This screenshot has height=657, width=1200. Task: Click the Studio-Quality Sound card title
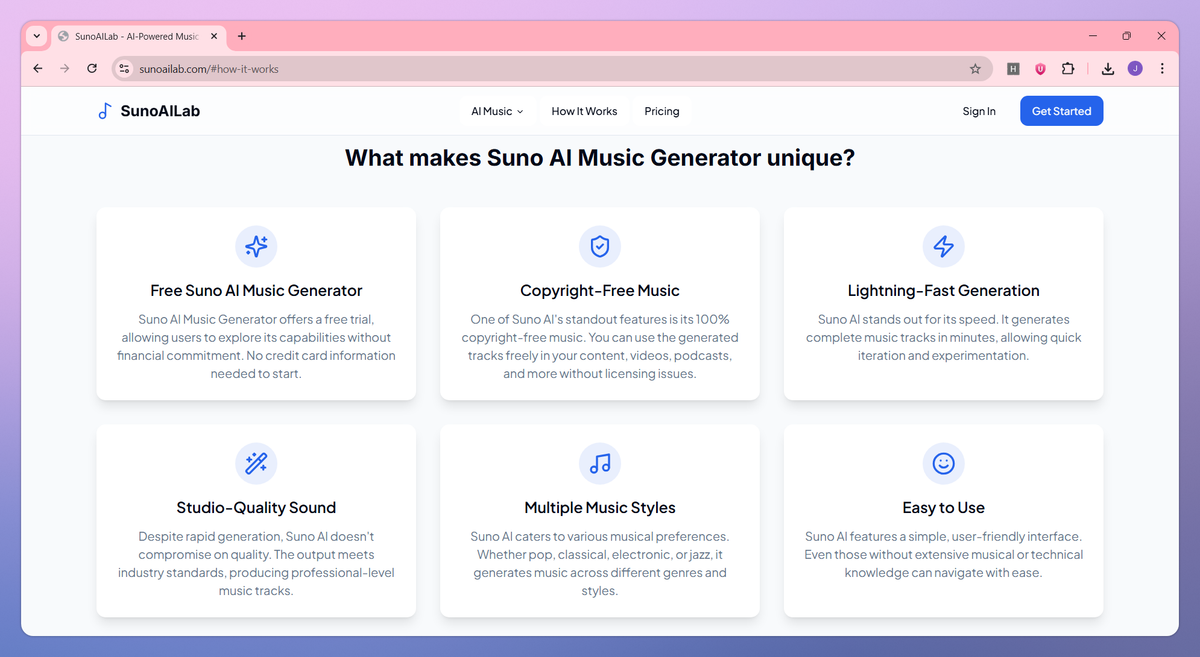(256, 508)
